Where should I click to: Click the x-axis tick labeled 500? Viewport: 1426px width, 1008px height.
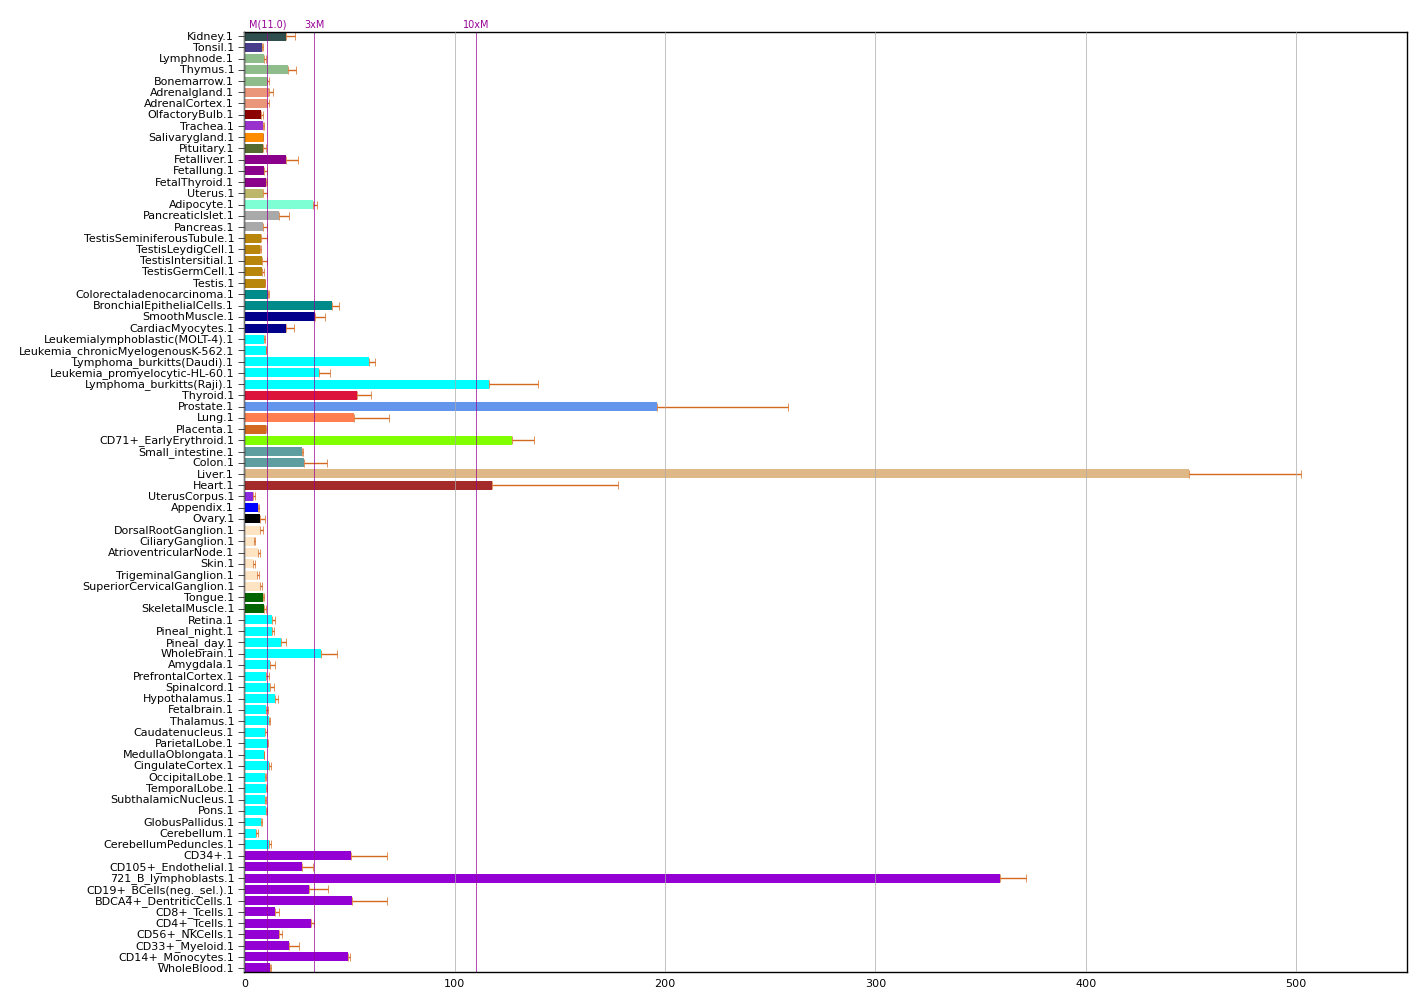(x=1296, y=984)
